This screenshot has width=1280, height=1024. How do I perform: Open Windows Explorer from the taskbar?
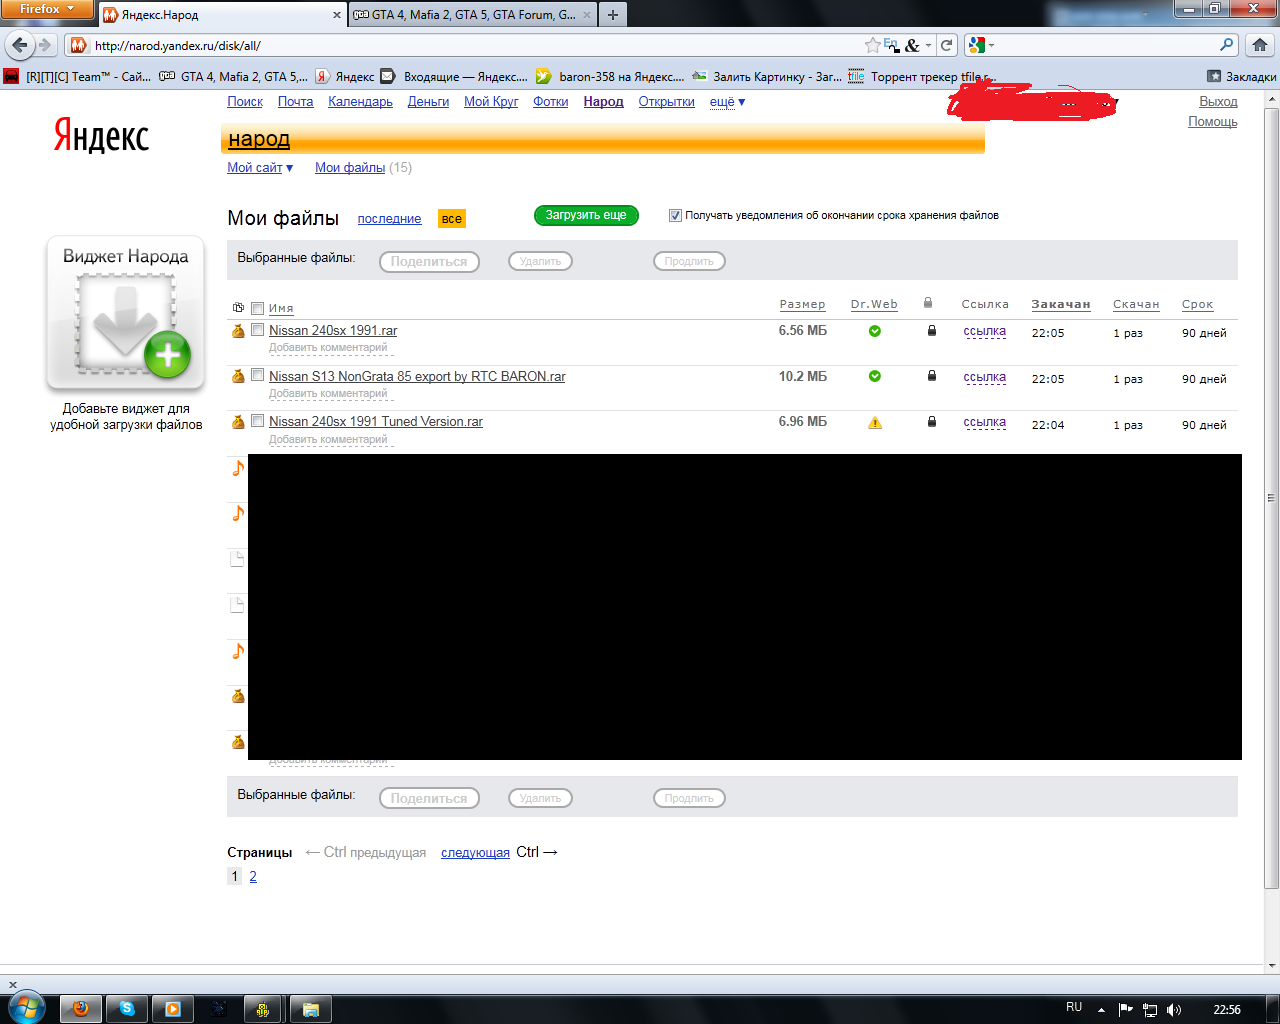311,1009
